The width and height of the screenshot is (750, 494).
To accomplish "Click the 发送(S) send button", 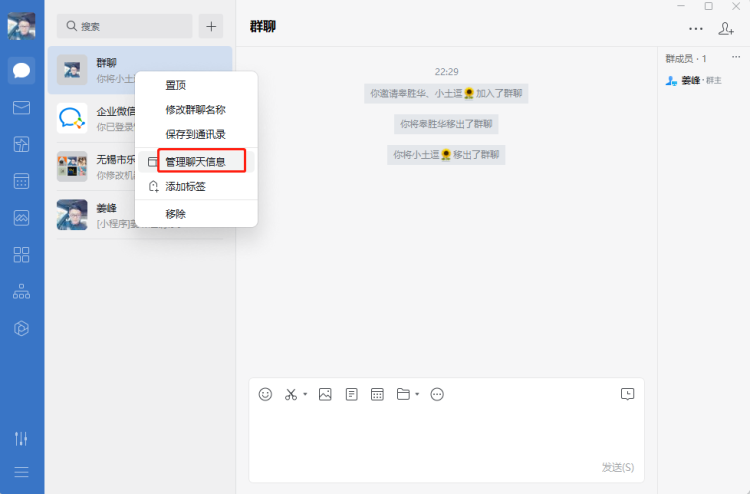I will click(x=618, y=467).
